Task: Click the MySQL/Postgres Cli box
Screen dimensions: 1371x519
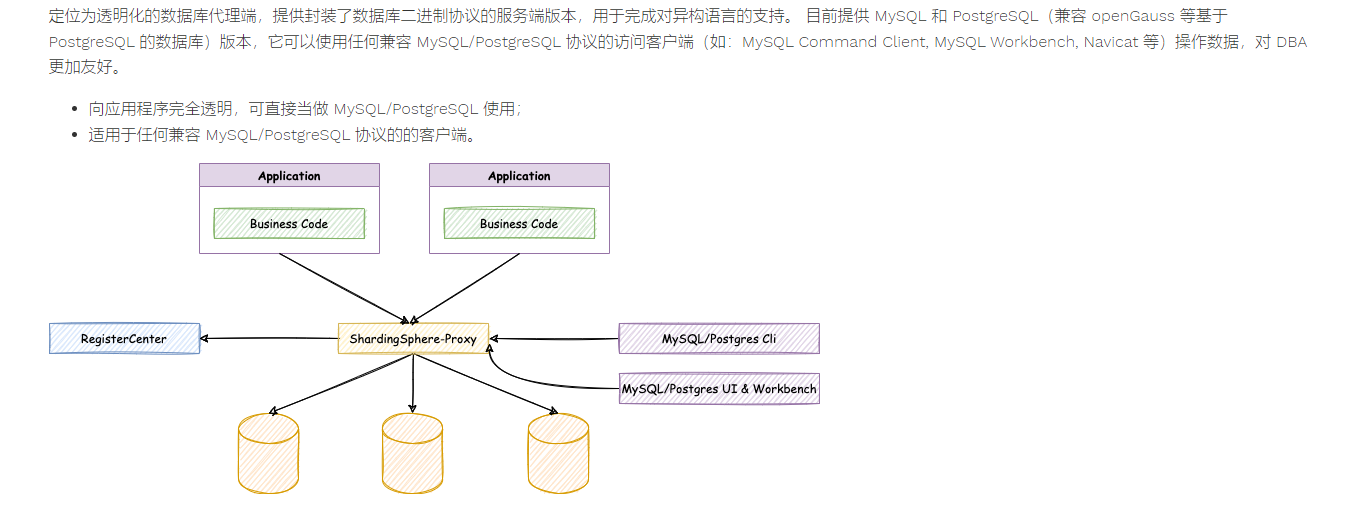Action: [x=719, y=339]
